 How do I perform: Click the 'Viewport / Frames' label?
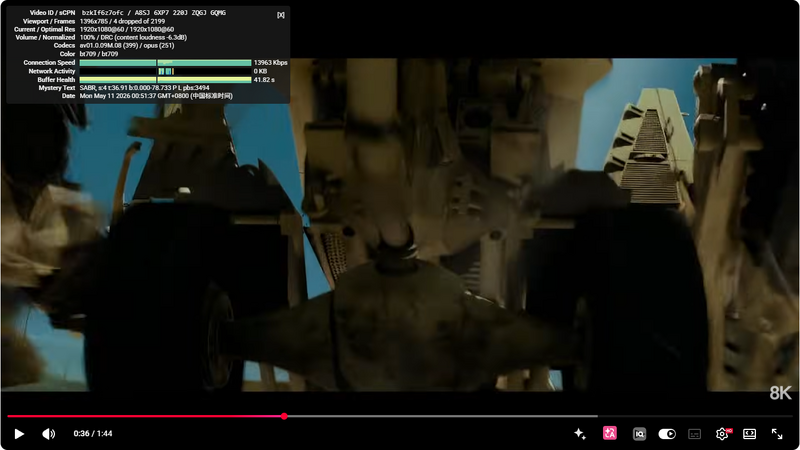coord(49,21)
